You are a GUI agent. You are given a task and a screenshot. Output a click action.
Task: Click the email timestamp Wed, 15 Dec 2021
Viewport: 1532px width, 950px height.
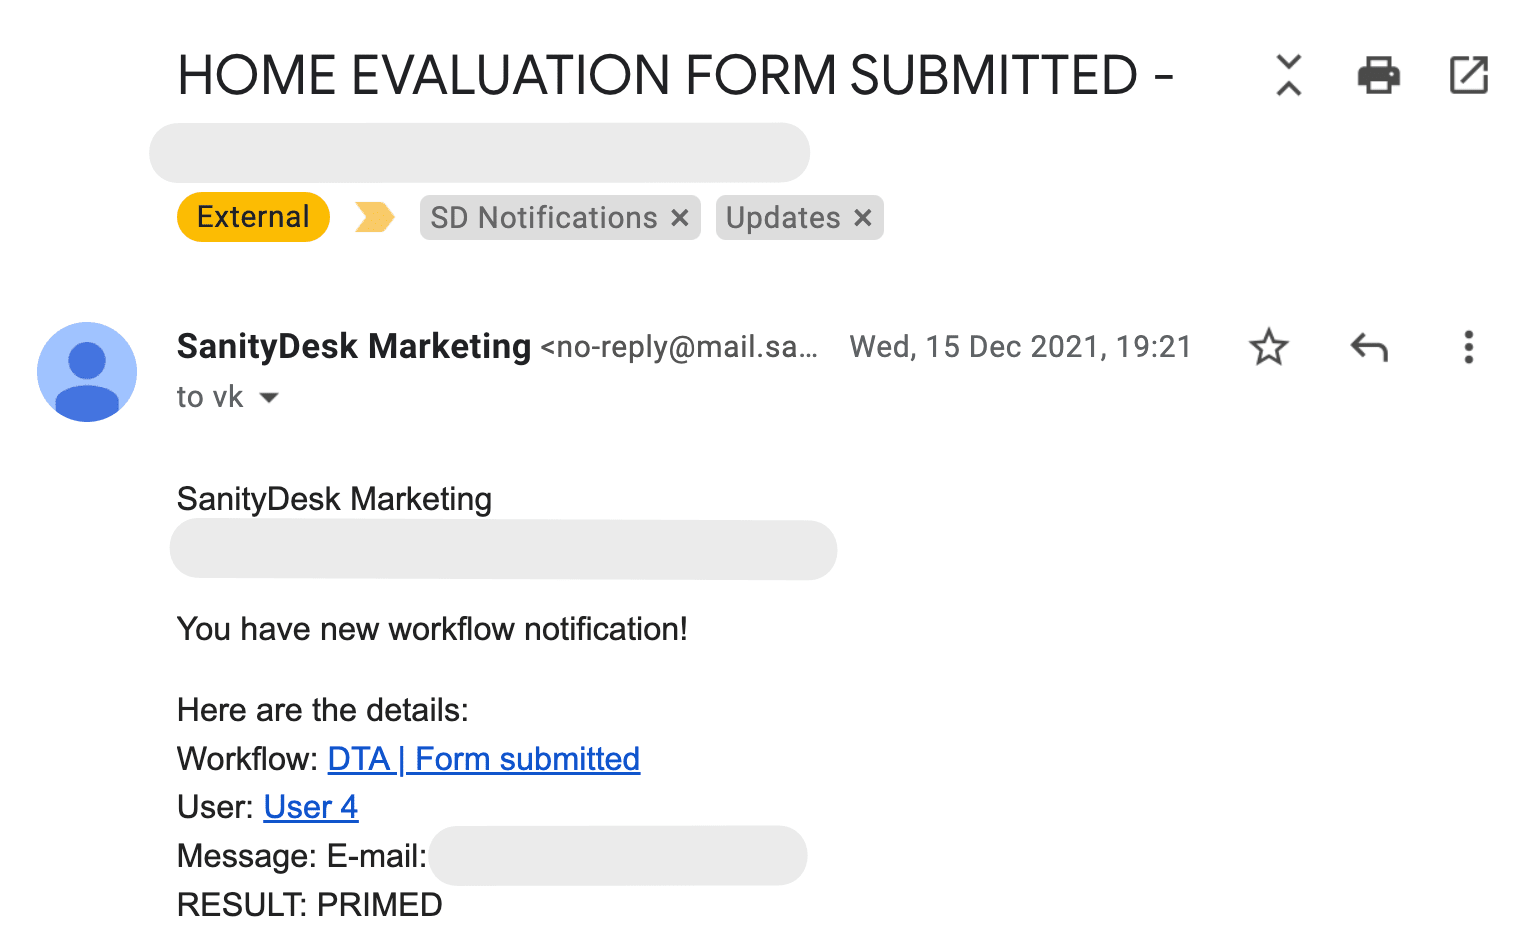click(x=1020, y=347)
